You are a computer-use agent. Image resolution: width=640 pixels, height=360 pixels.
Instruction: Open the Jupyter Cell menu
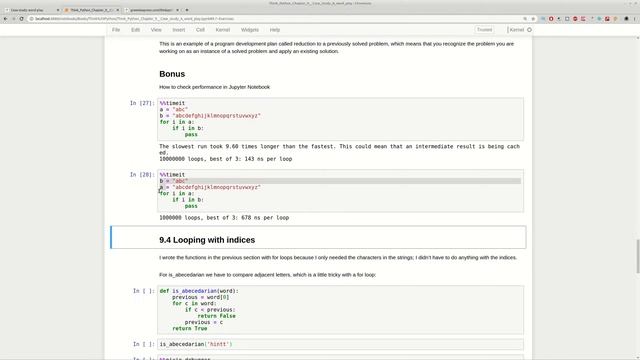[200, 30]
